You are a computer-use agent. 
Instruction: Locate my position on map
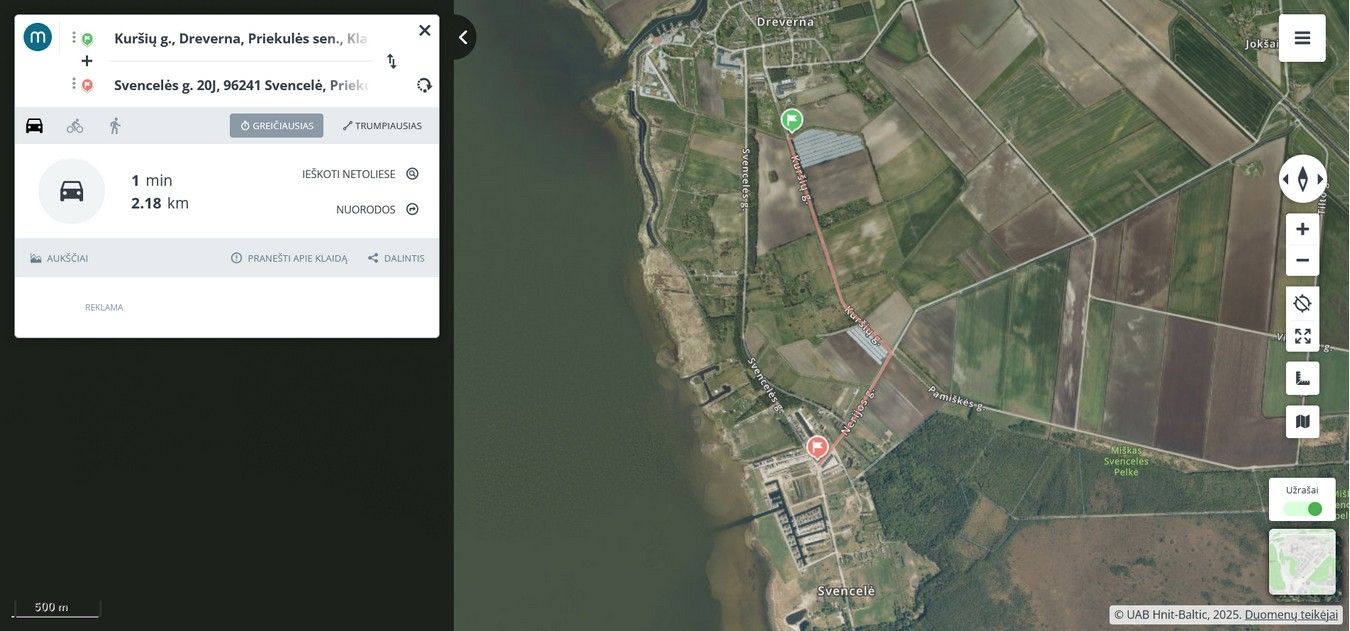click(x=1302, y=304)
